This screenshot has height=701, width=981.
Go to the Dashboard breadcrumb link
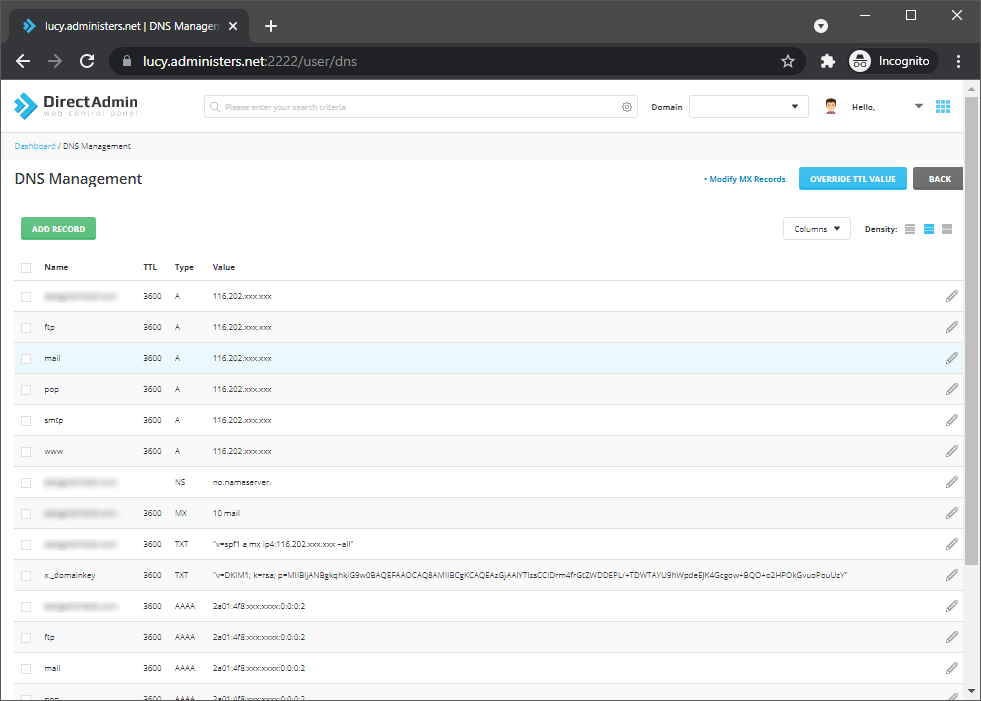pos(35,146)
